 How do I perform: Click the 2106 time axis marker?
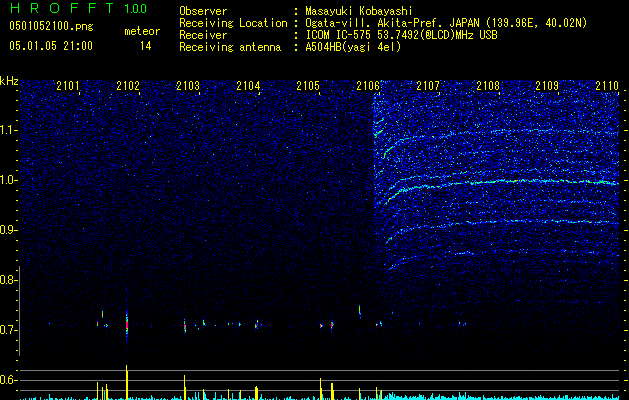tap(368, 85)
